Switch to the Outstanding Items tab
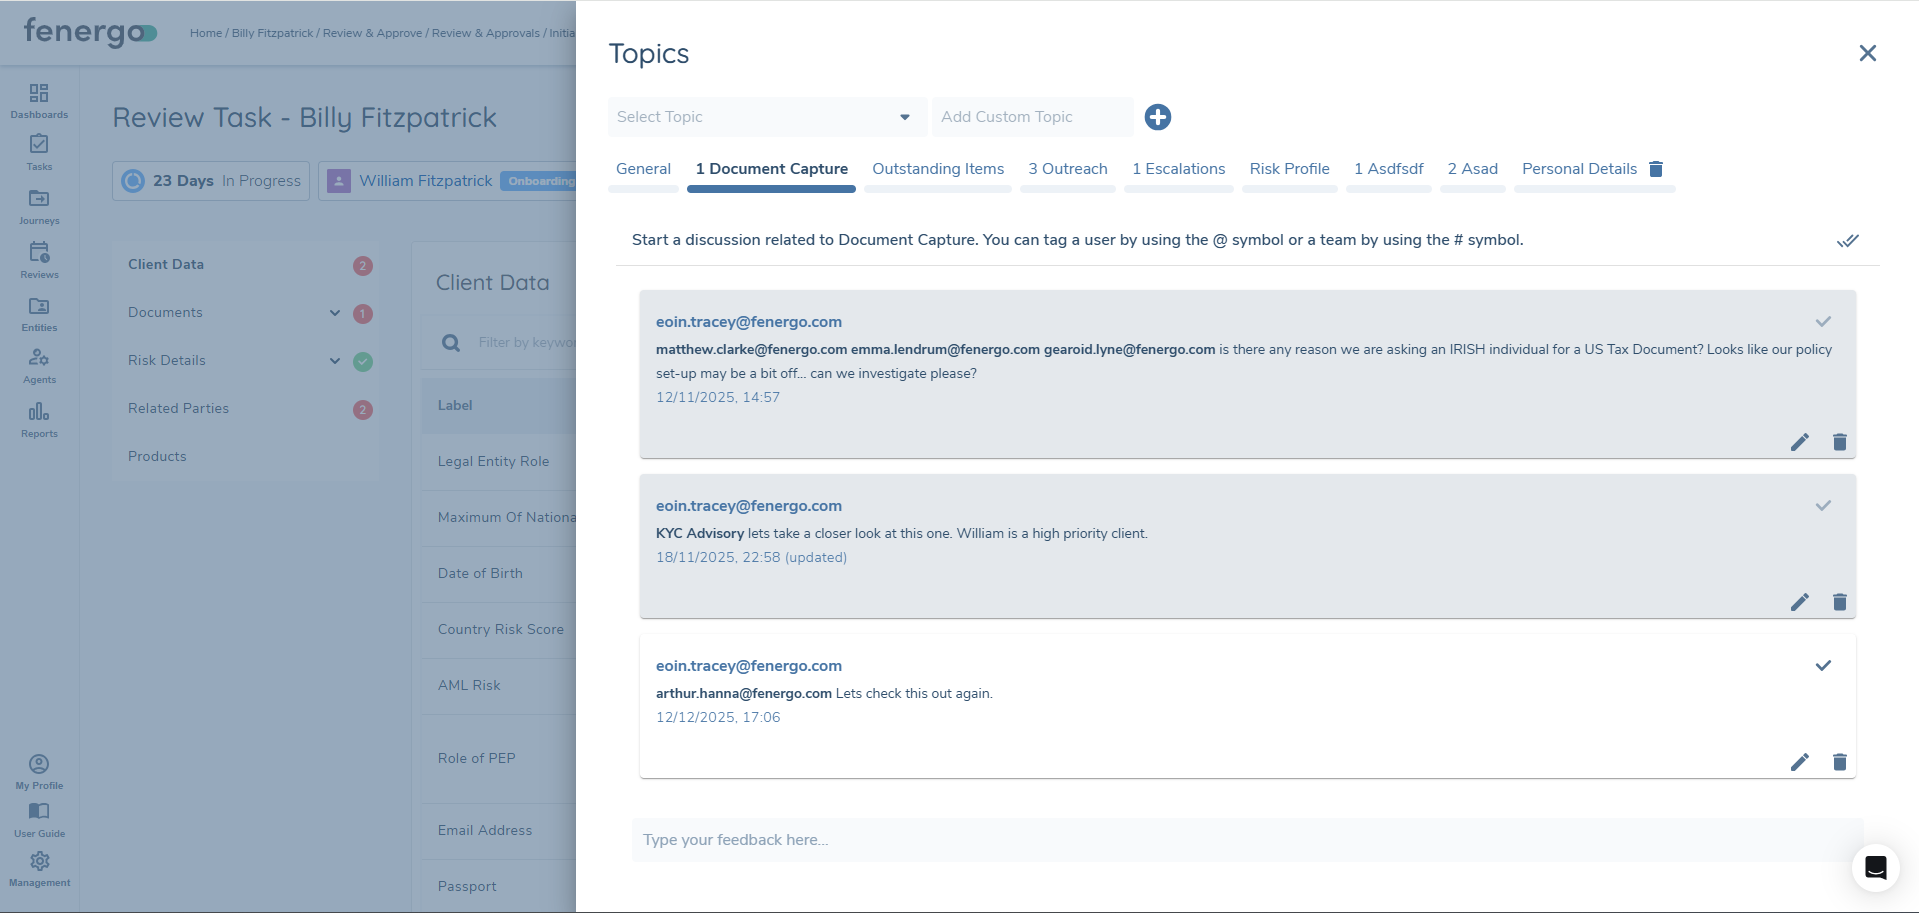This screenshot has height=913, width=1919. (937, 168)
